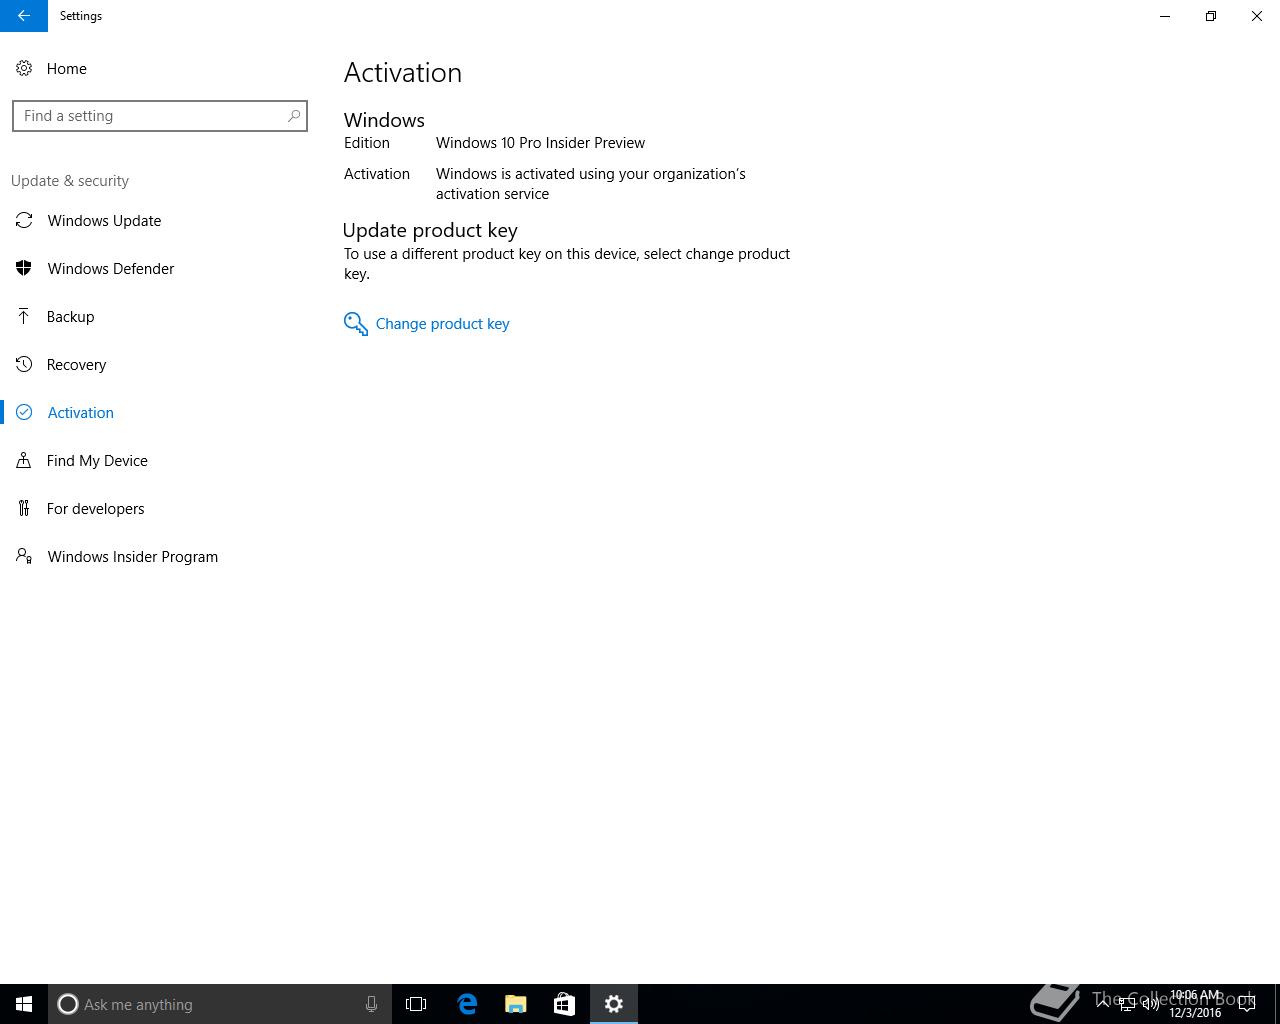
Task: Activate the Cortana microphone
Action: tap(371, 1004)
